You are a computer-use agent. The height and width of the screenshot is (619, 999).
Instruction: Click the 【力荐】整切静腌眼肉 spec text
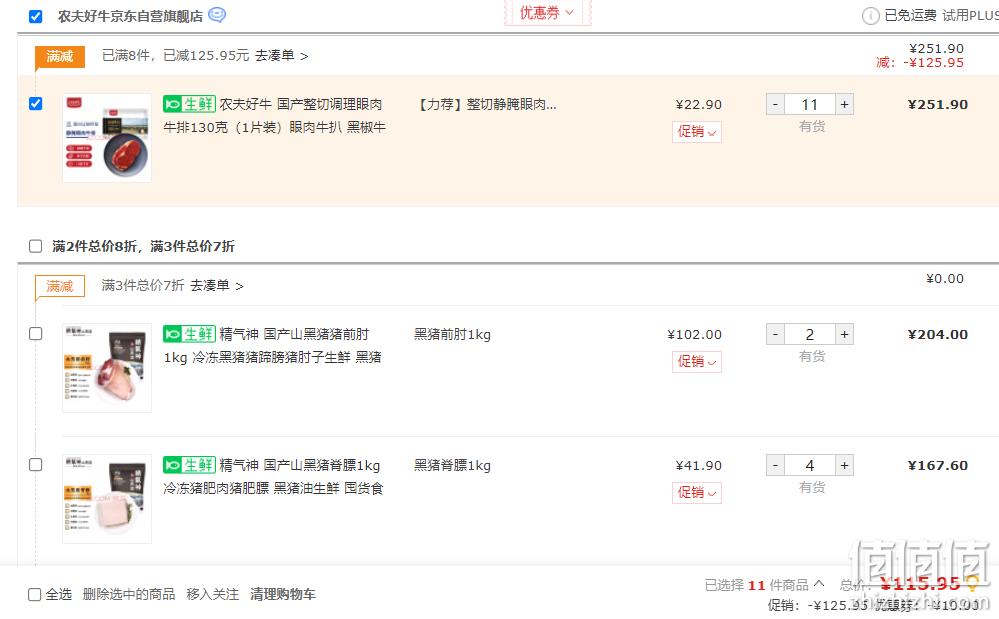click(487, 104)
